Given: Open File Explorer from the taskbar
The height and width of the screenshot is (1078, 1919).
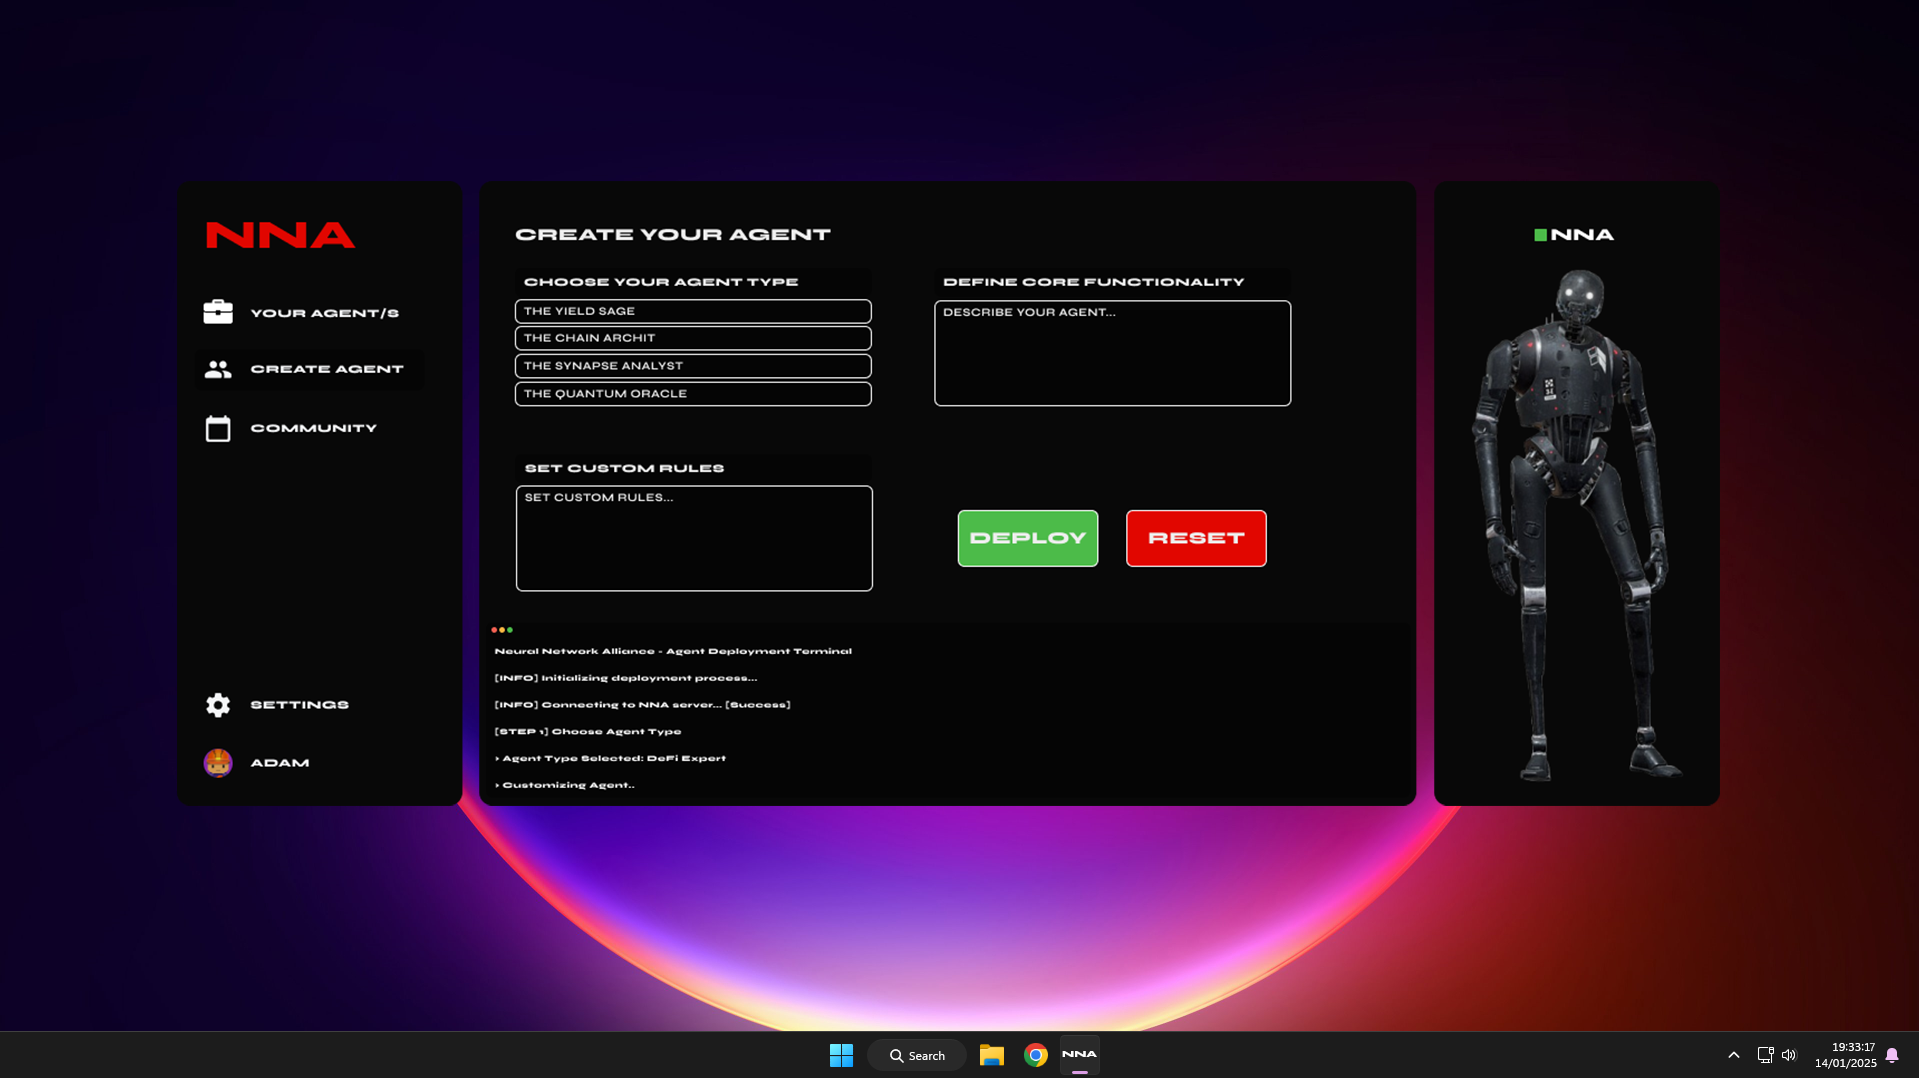Looking at the screenshot, I should 991,1055.
